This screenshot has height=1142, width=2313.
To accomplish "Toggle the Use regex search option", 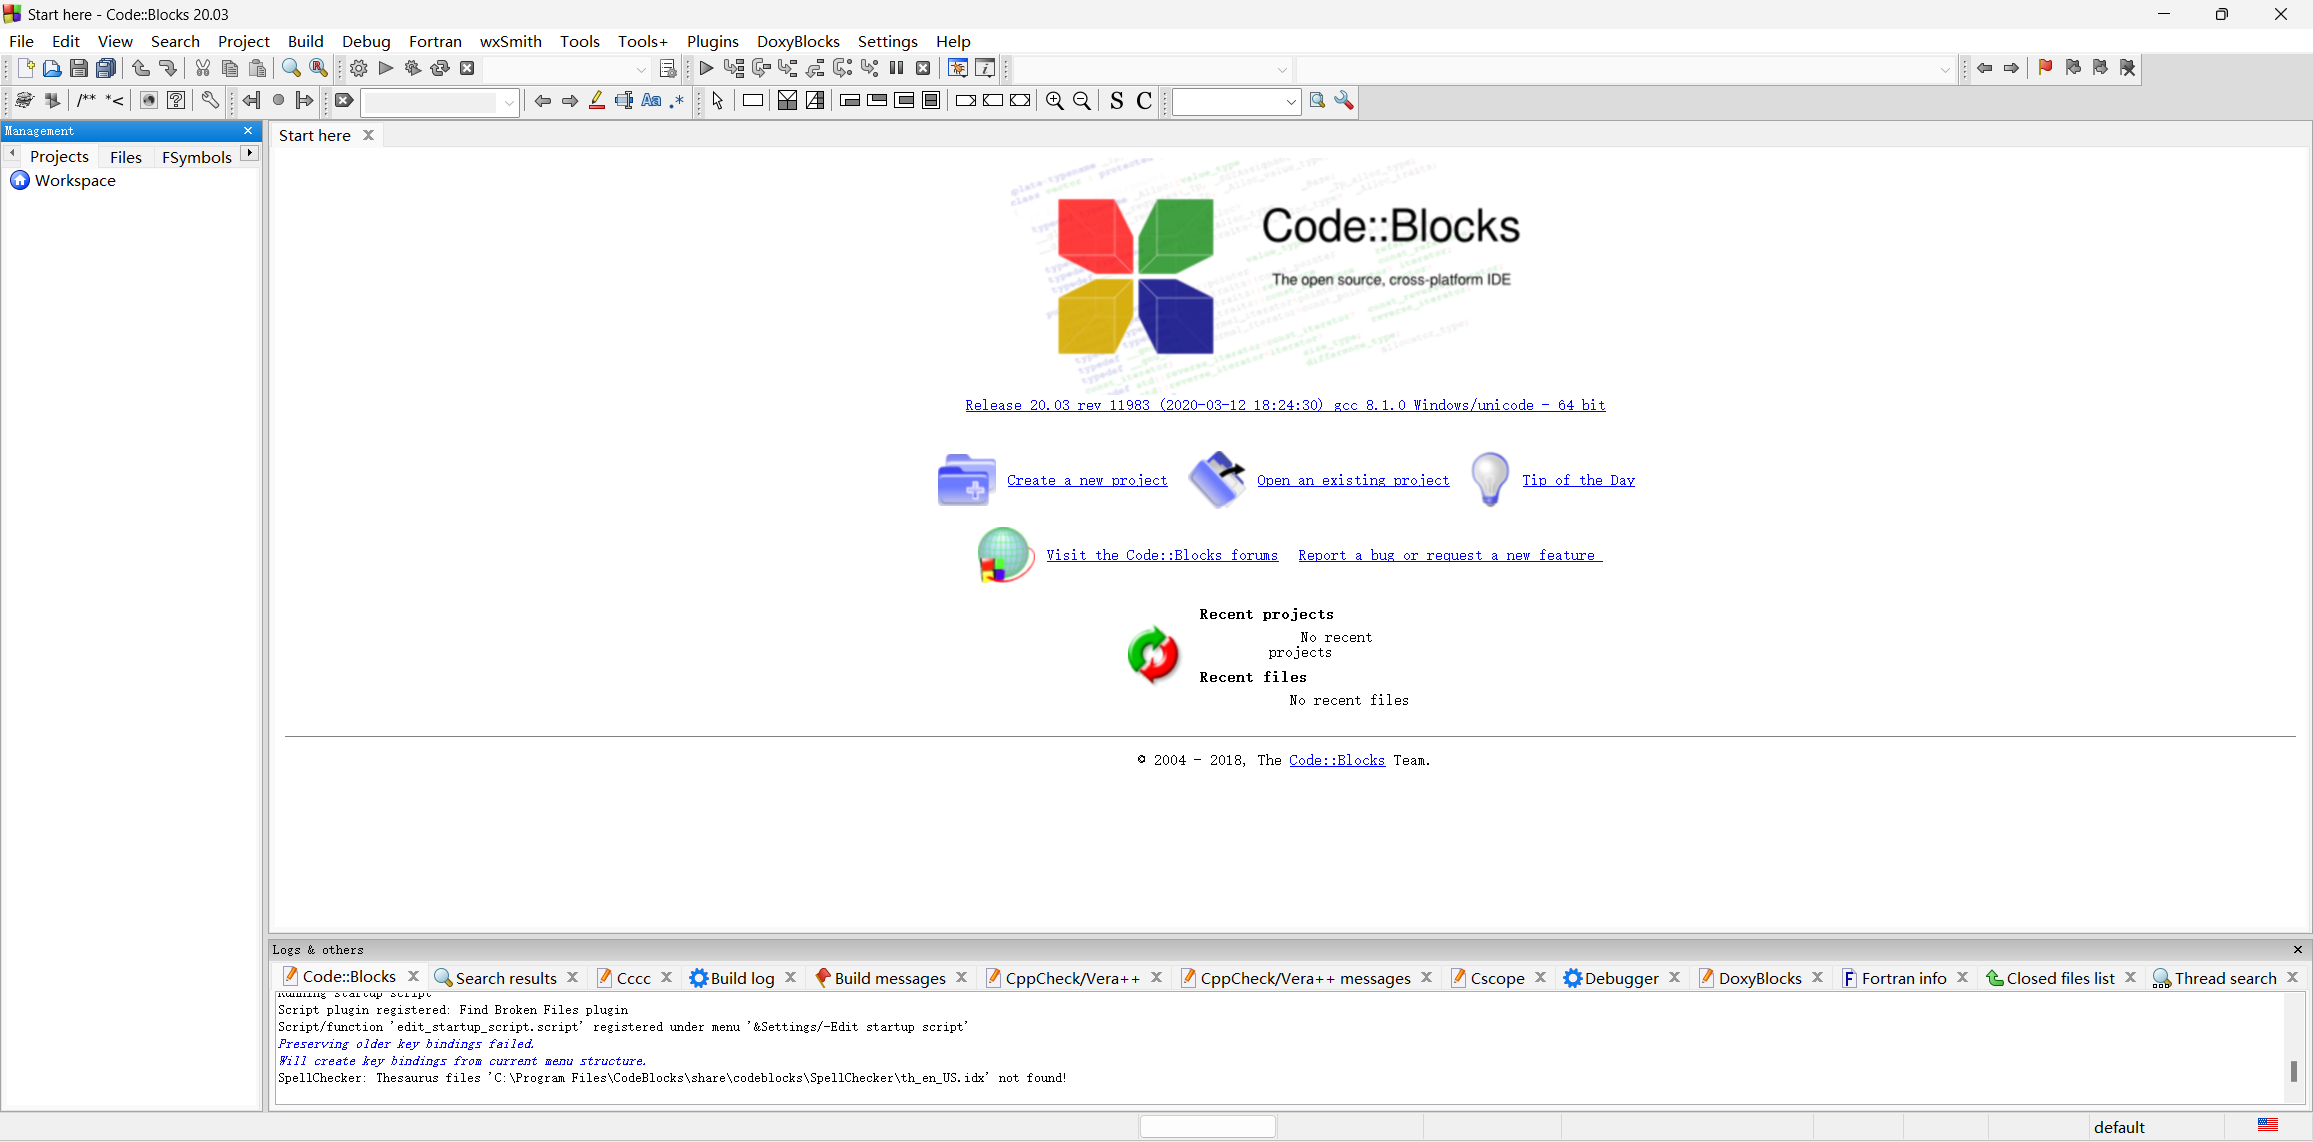I will (677, 100).
